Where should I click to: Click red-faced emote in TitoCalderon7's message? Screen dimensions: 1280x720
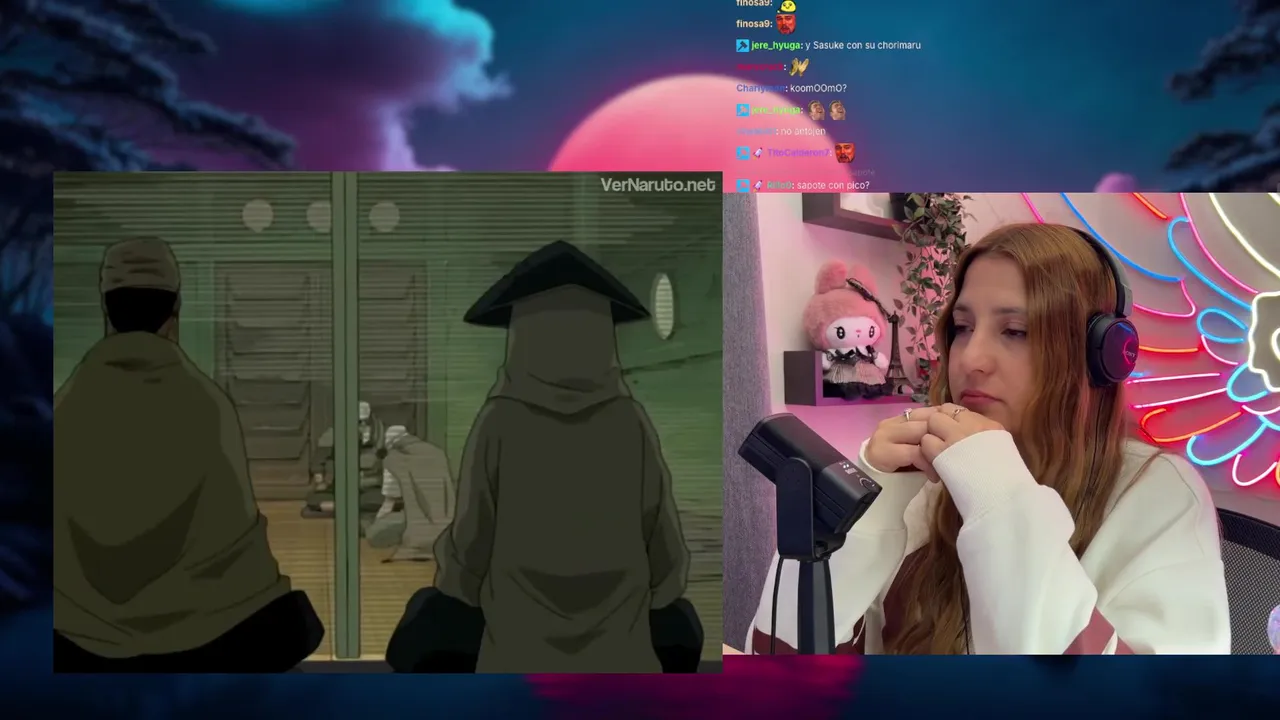[x=845, y=153]
